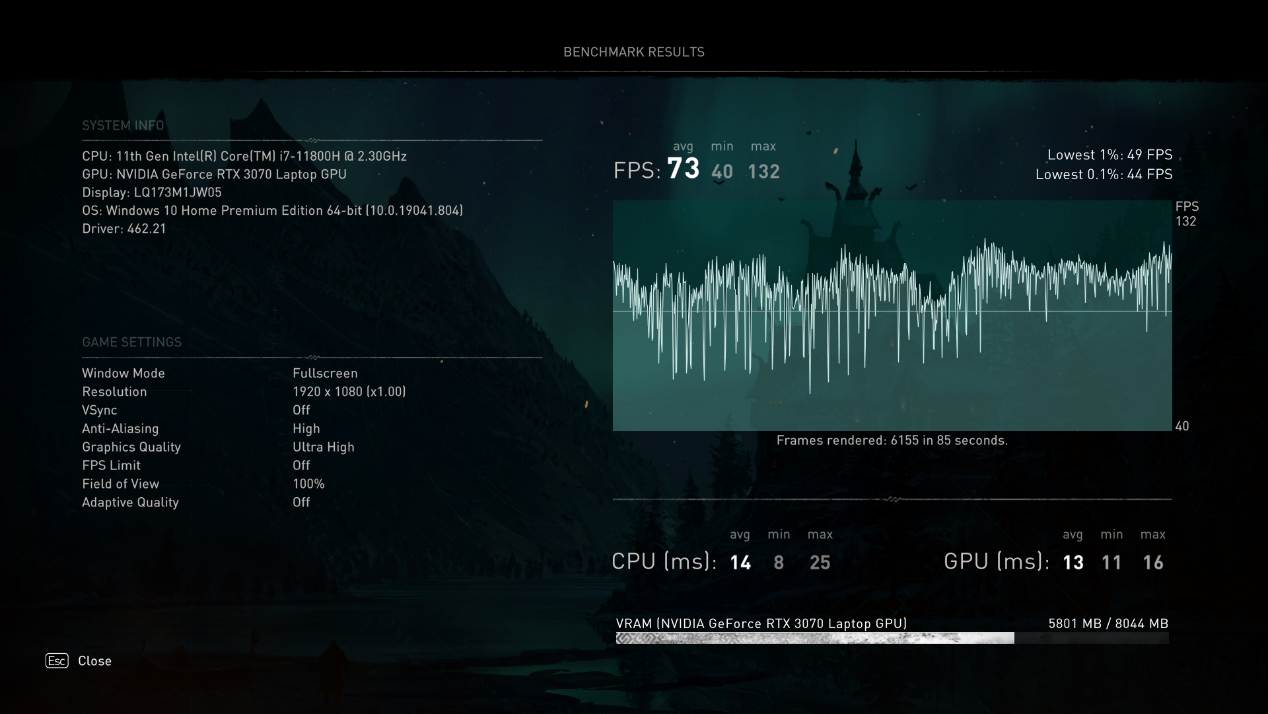Click the GPU (ms) label
This screenshot has width=1268, height=714.
click(x=997, y=562)
